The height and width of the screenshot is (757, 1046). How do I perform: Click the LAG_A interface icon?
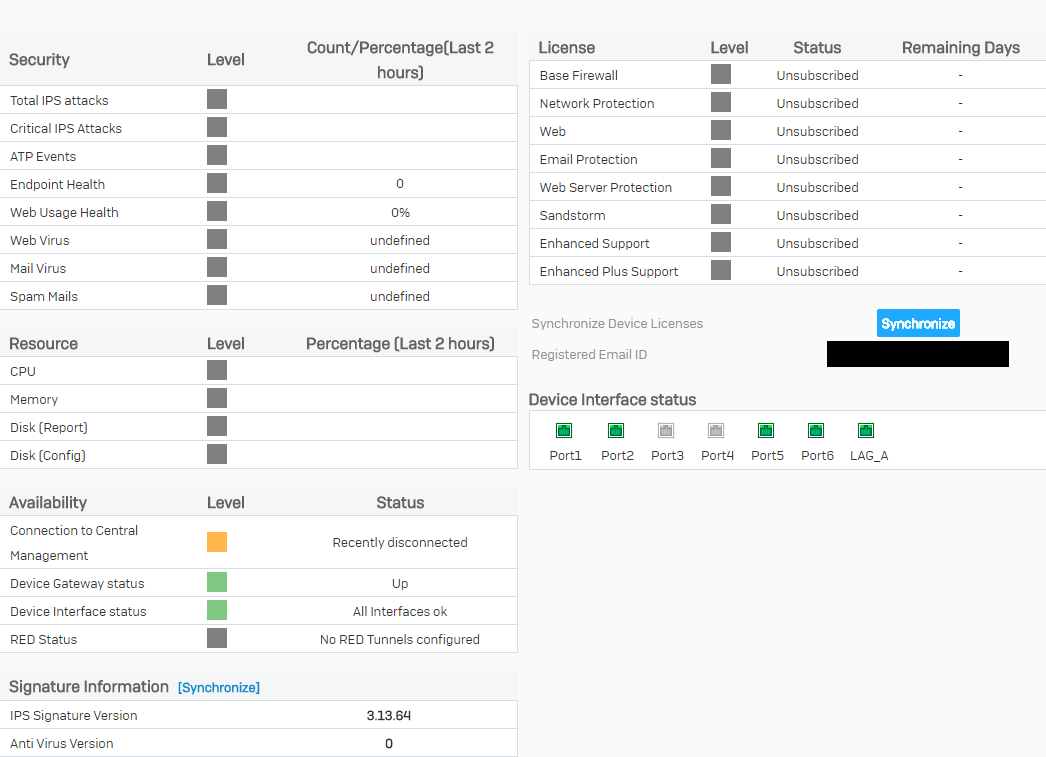pos(866,430)
